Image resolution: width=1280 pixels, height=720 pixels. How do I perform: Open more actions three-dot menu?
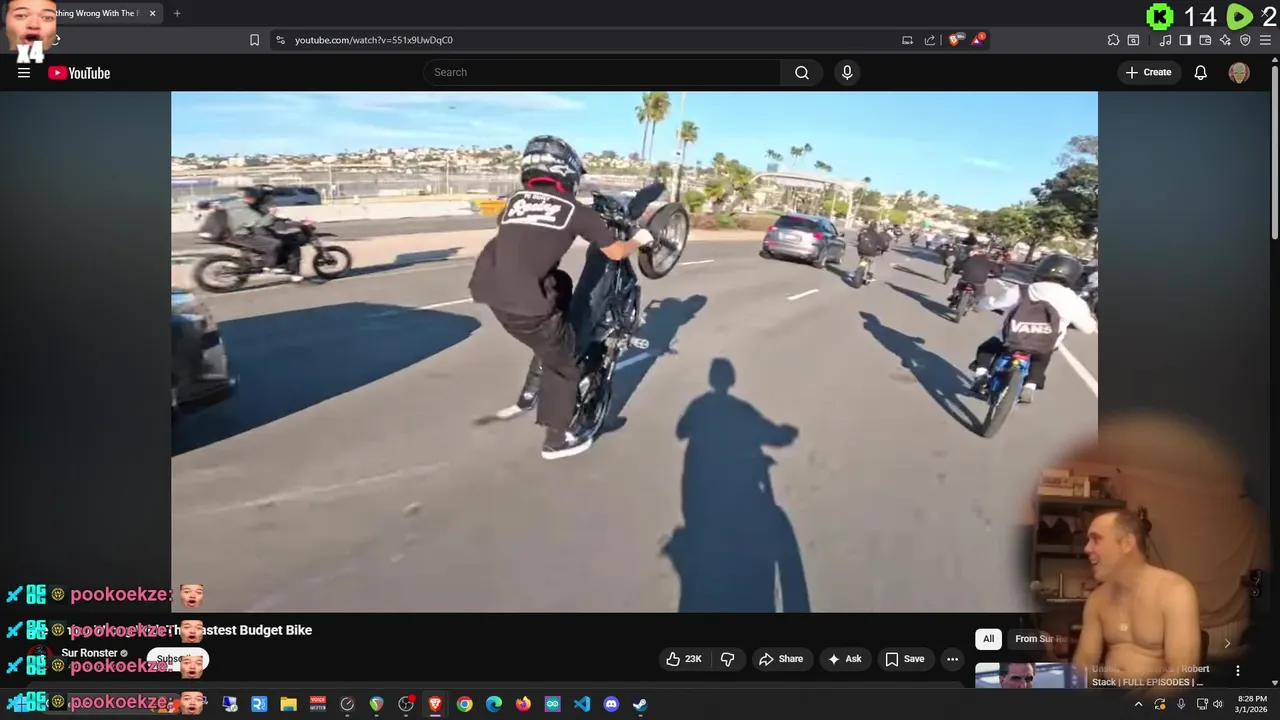[952, 659]
